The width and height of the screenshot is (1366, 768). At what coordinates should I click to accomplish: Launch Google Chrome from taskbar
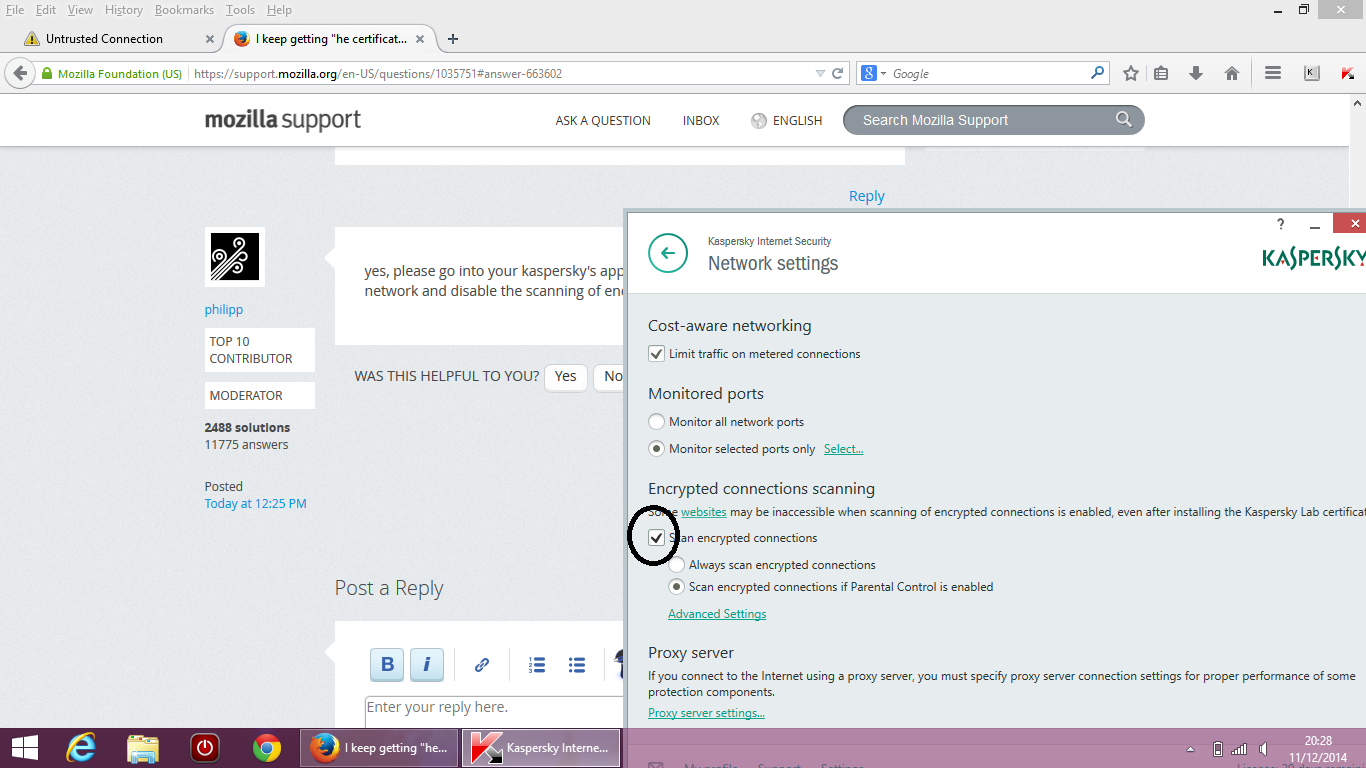(x=267, y=748)
